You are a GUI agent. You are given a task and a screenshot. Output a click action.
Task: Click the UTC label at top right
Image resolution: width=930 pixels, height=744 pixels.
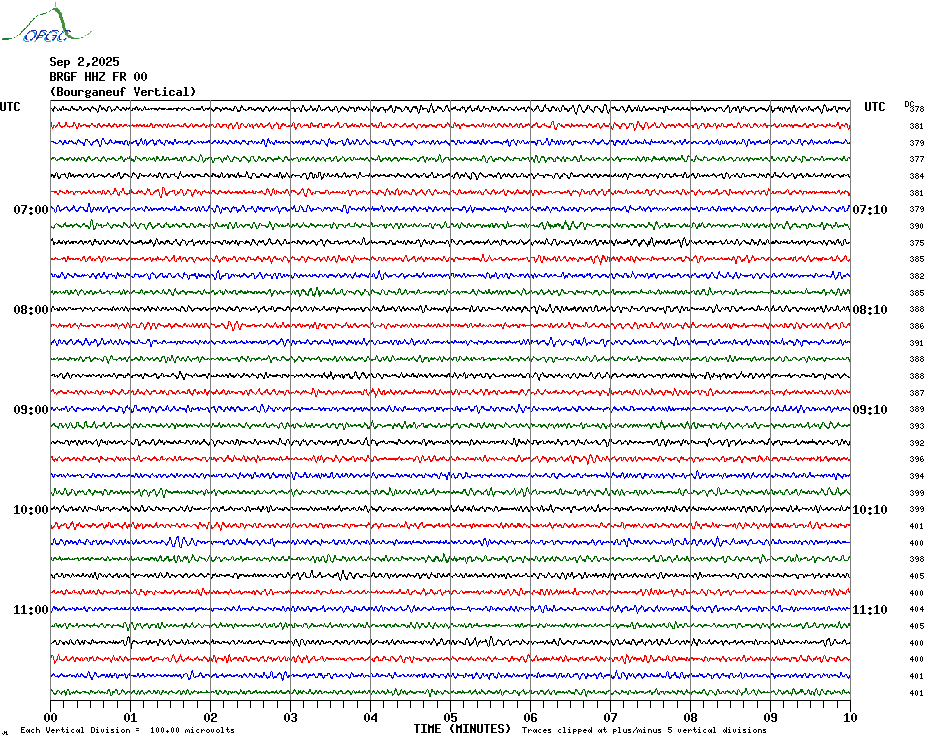(x=874, y=107)
